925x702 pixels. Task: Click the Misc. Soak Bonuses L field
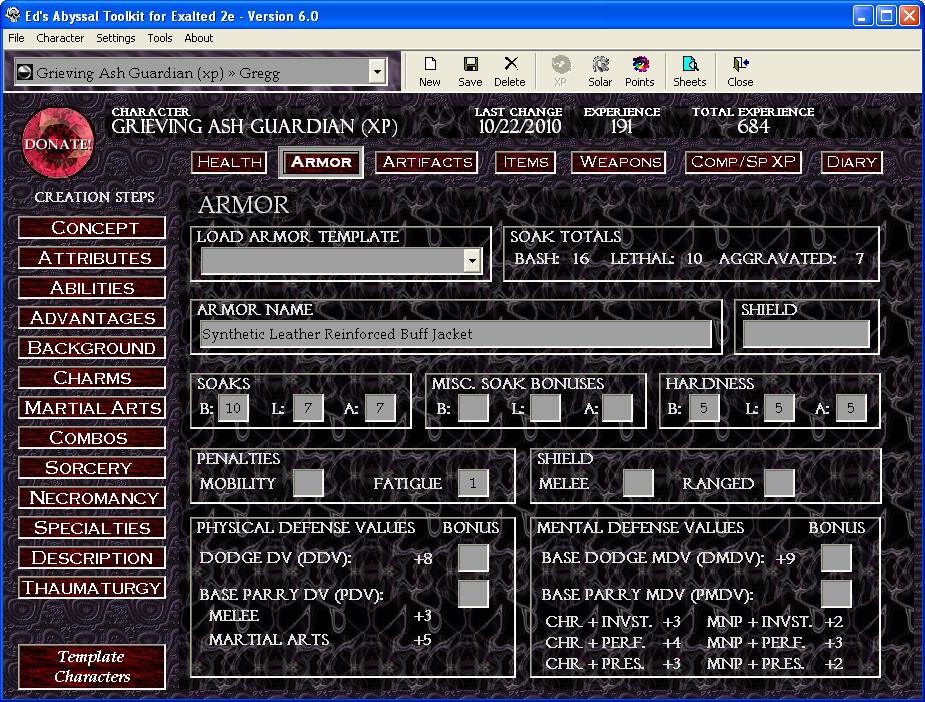[x=545, y=408]
